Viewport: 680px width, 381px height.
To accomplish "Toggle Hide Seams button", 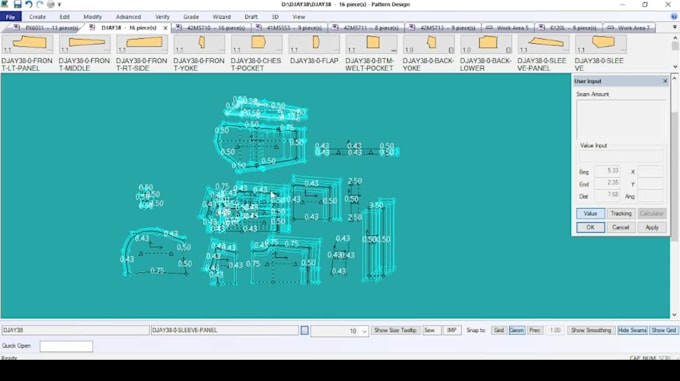I will tap(632, 330).
